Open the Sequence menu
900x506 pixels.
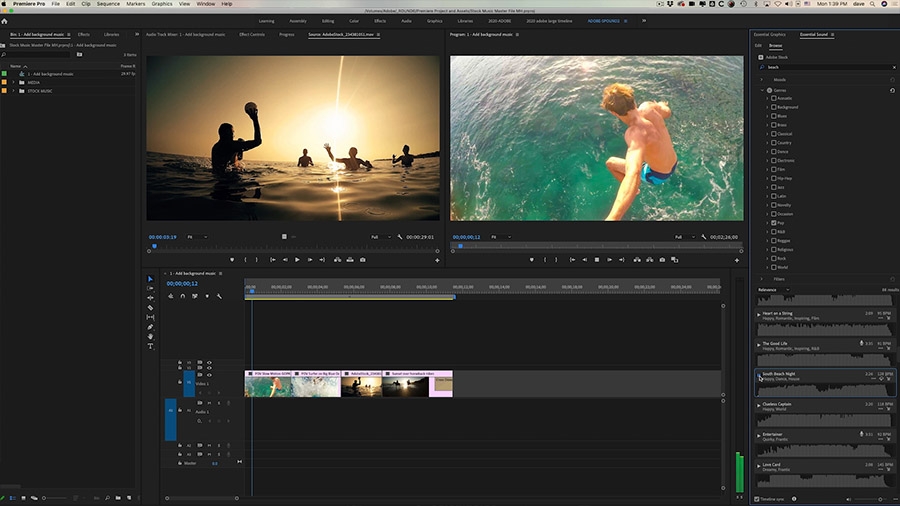pos(108,3)
